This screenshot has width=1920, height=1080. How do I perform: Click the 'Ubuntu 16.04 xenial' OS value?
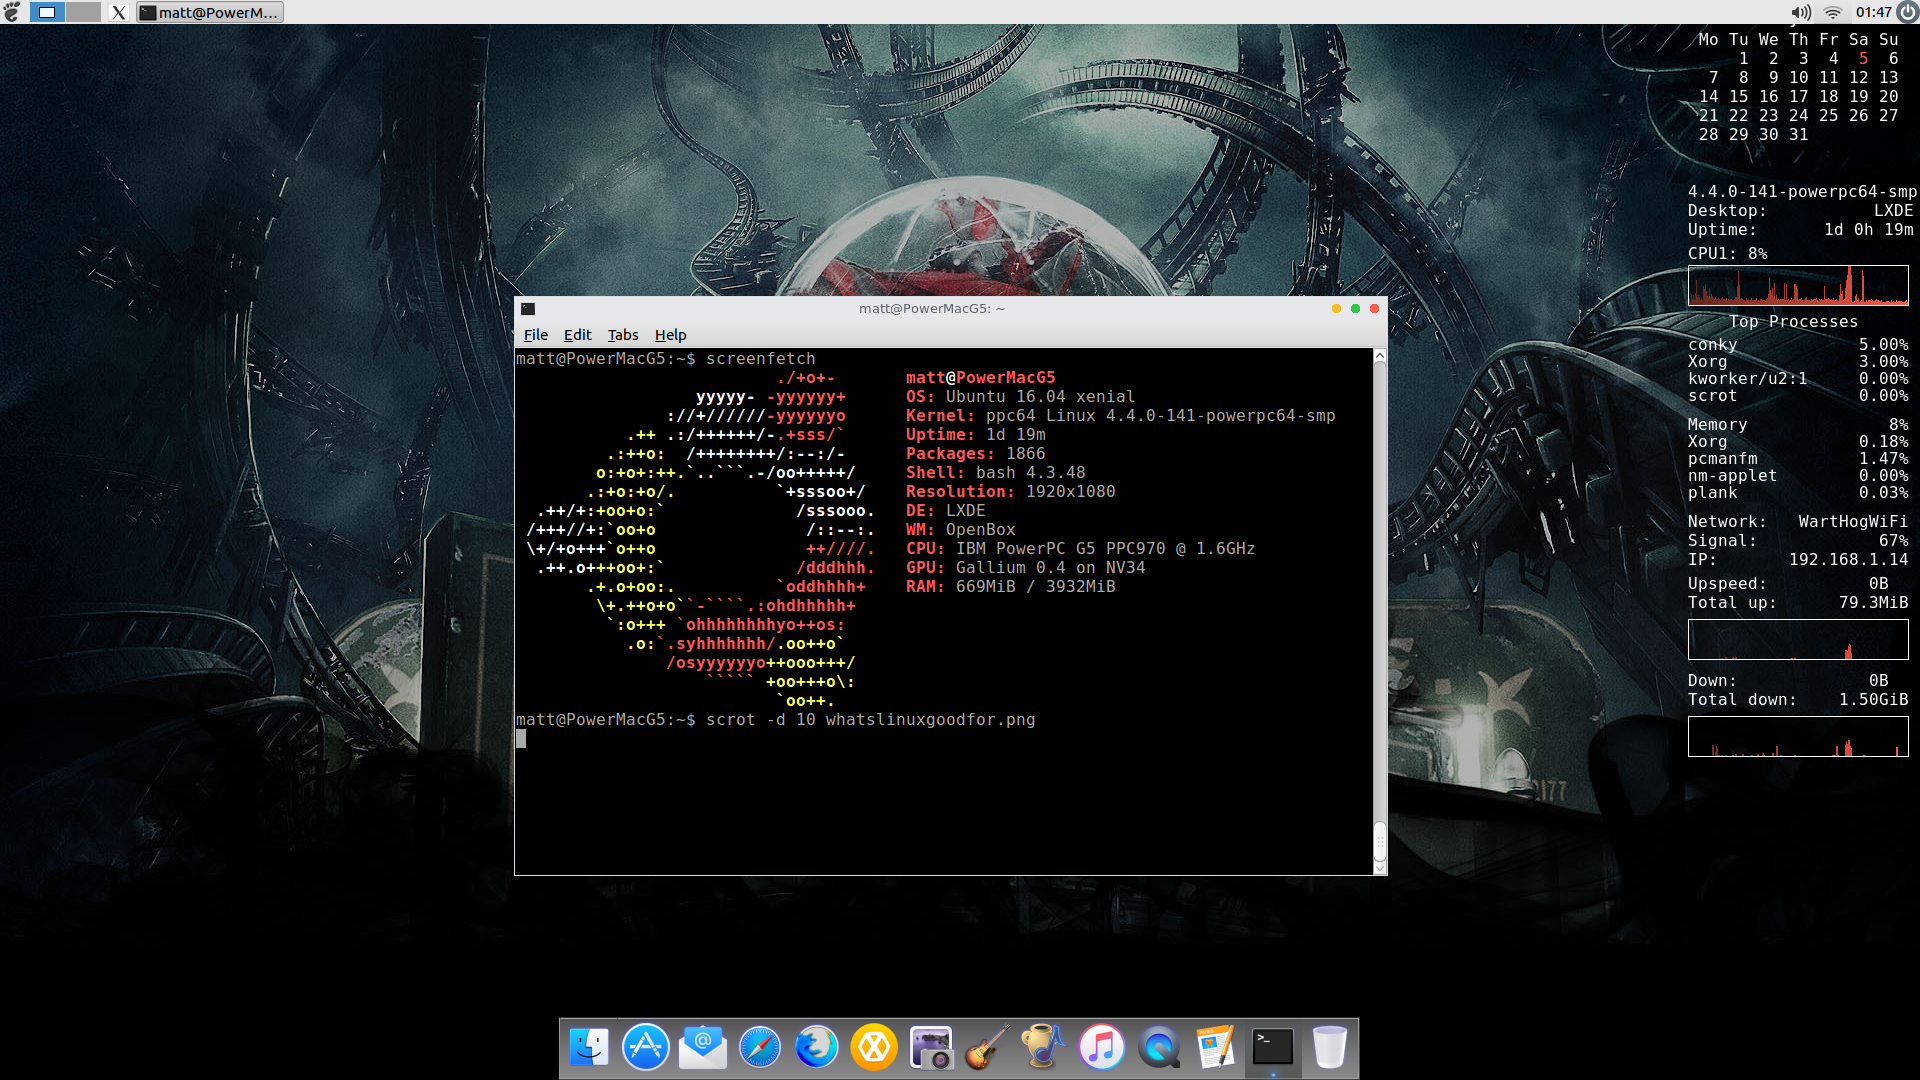click(x=1040, y=397)
